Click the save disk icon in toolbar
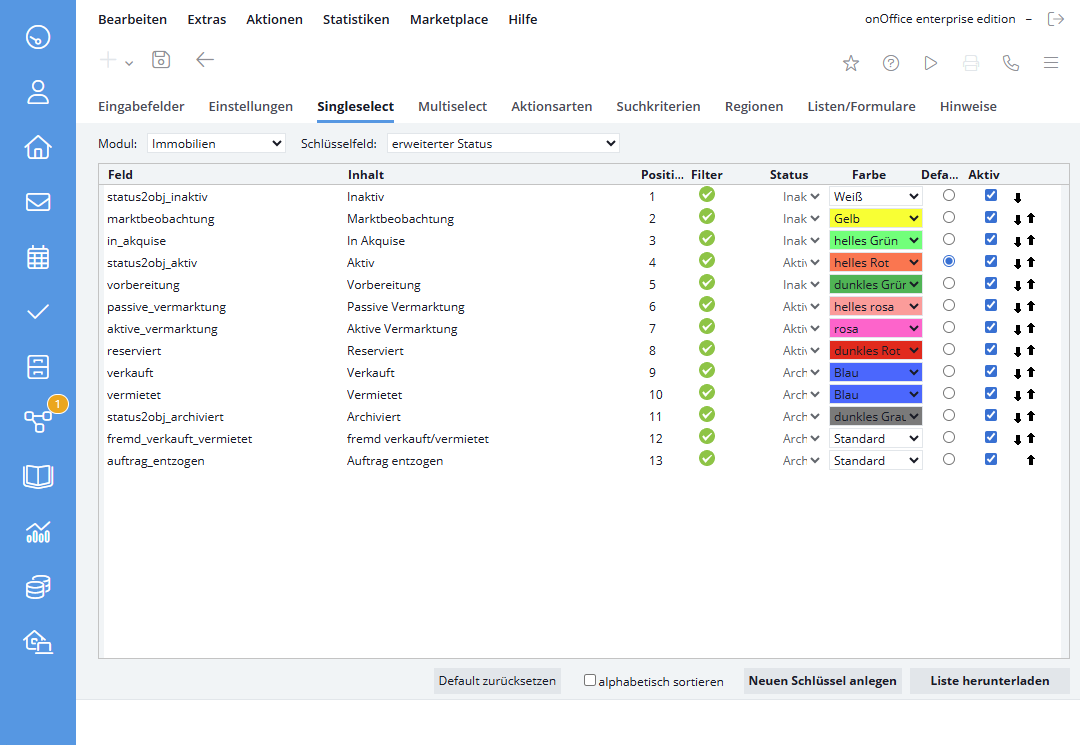The image size is (1080, 745). [x=161, y=60]
